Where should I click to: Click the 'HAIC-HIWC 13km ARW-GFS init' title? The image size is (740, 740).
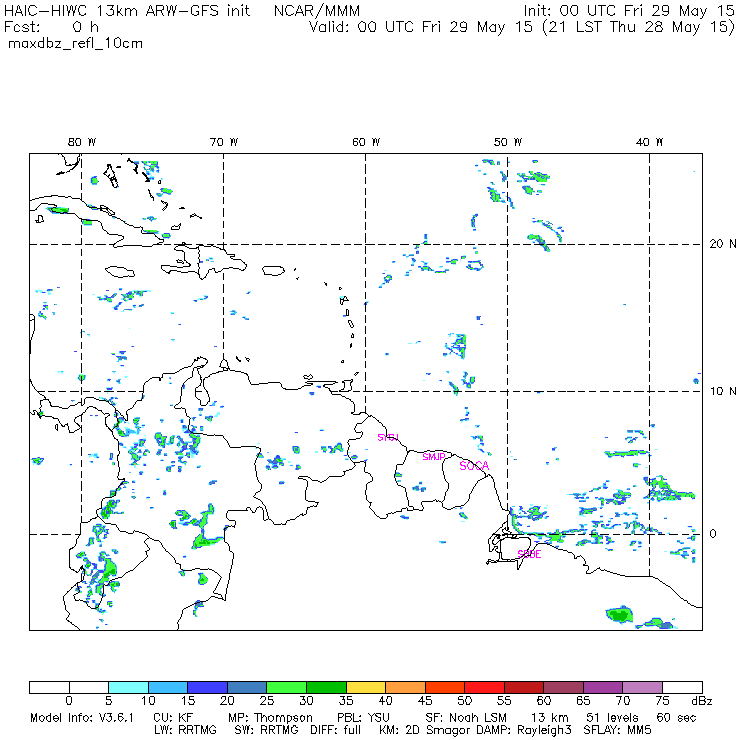(126, 11)
